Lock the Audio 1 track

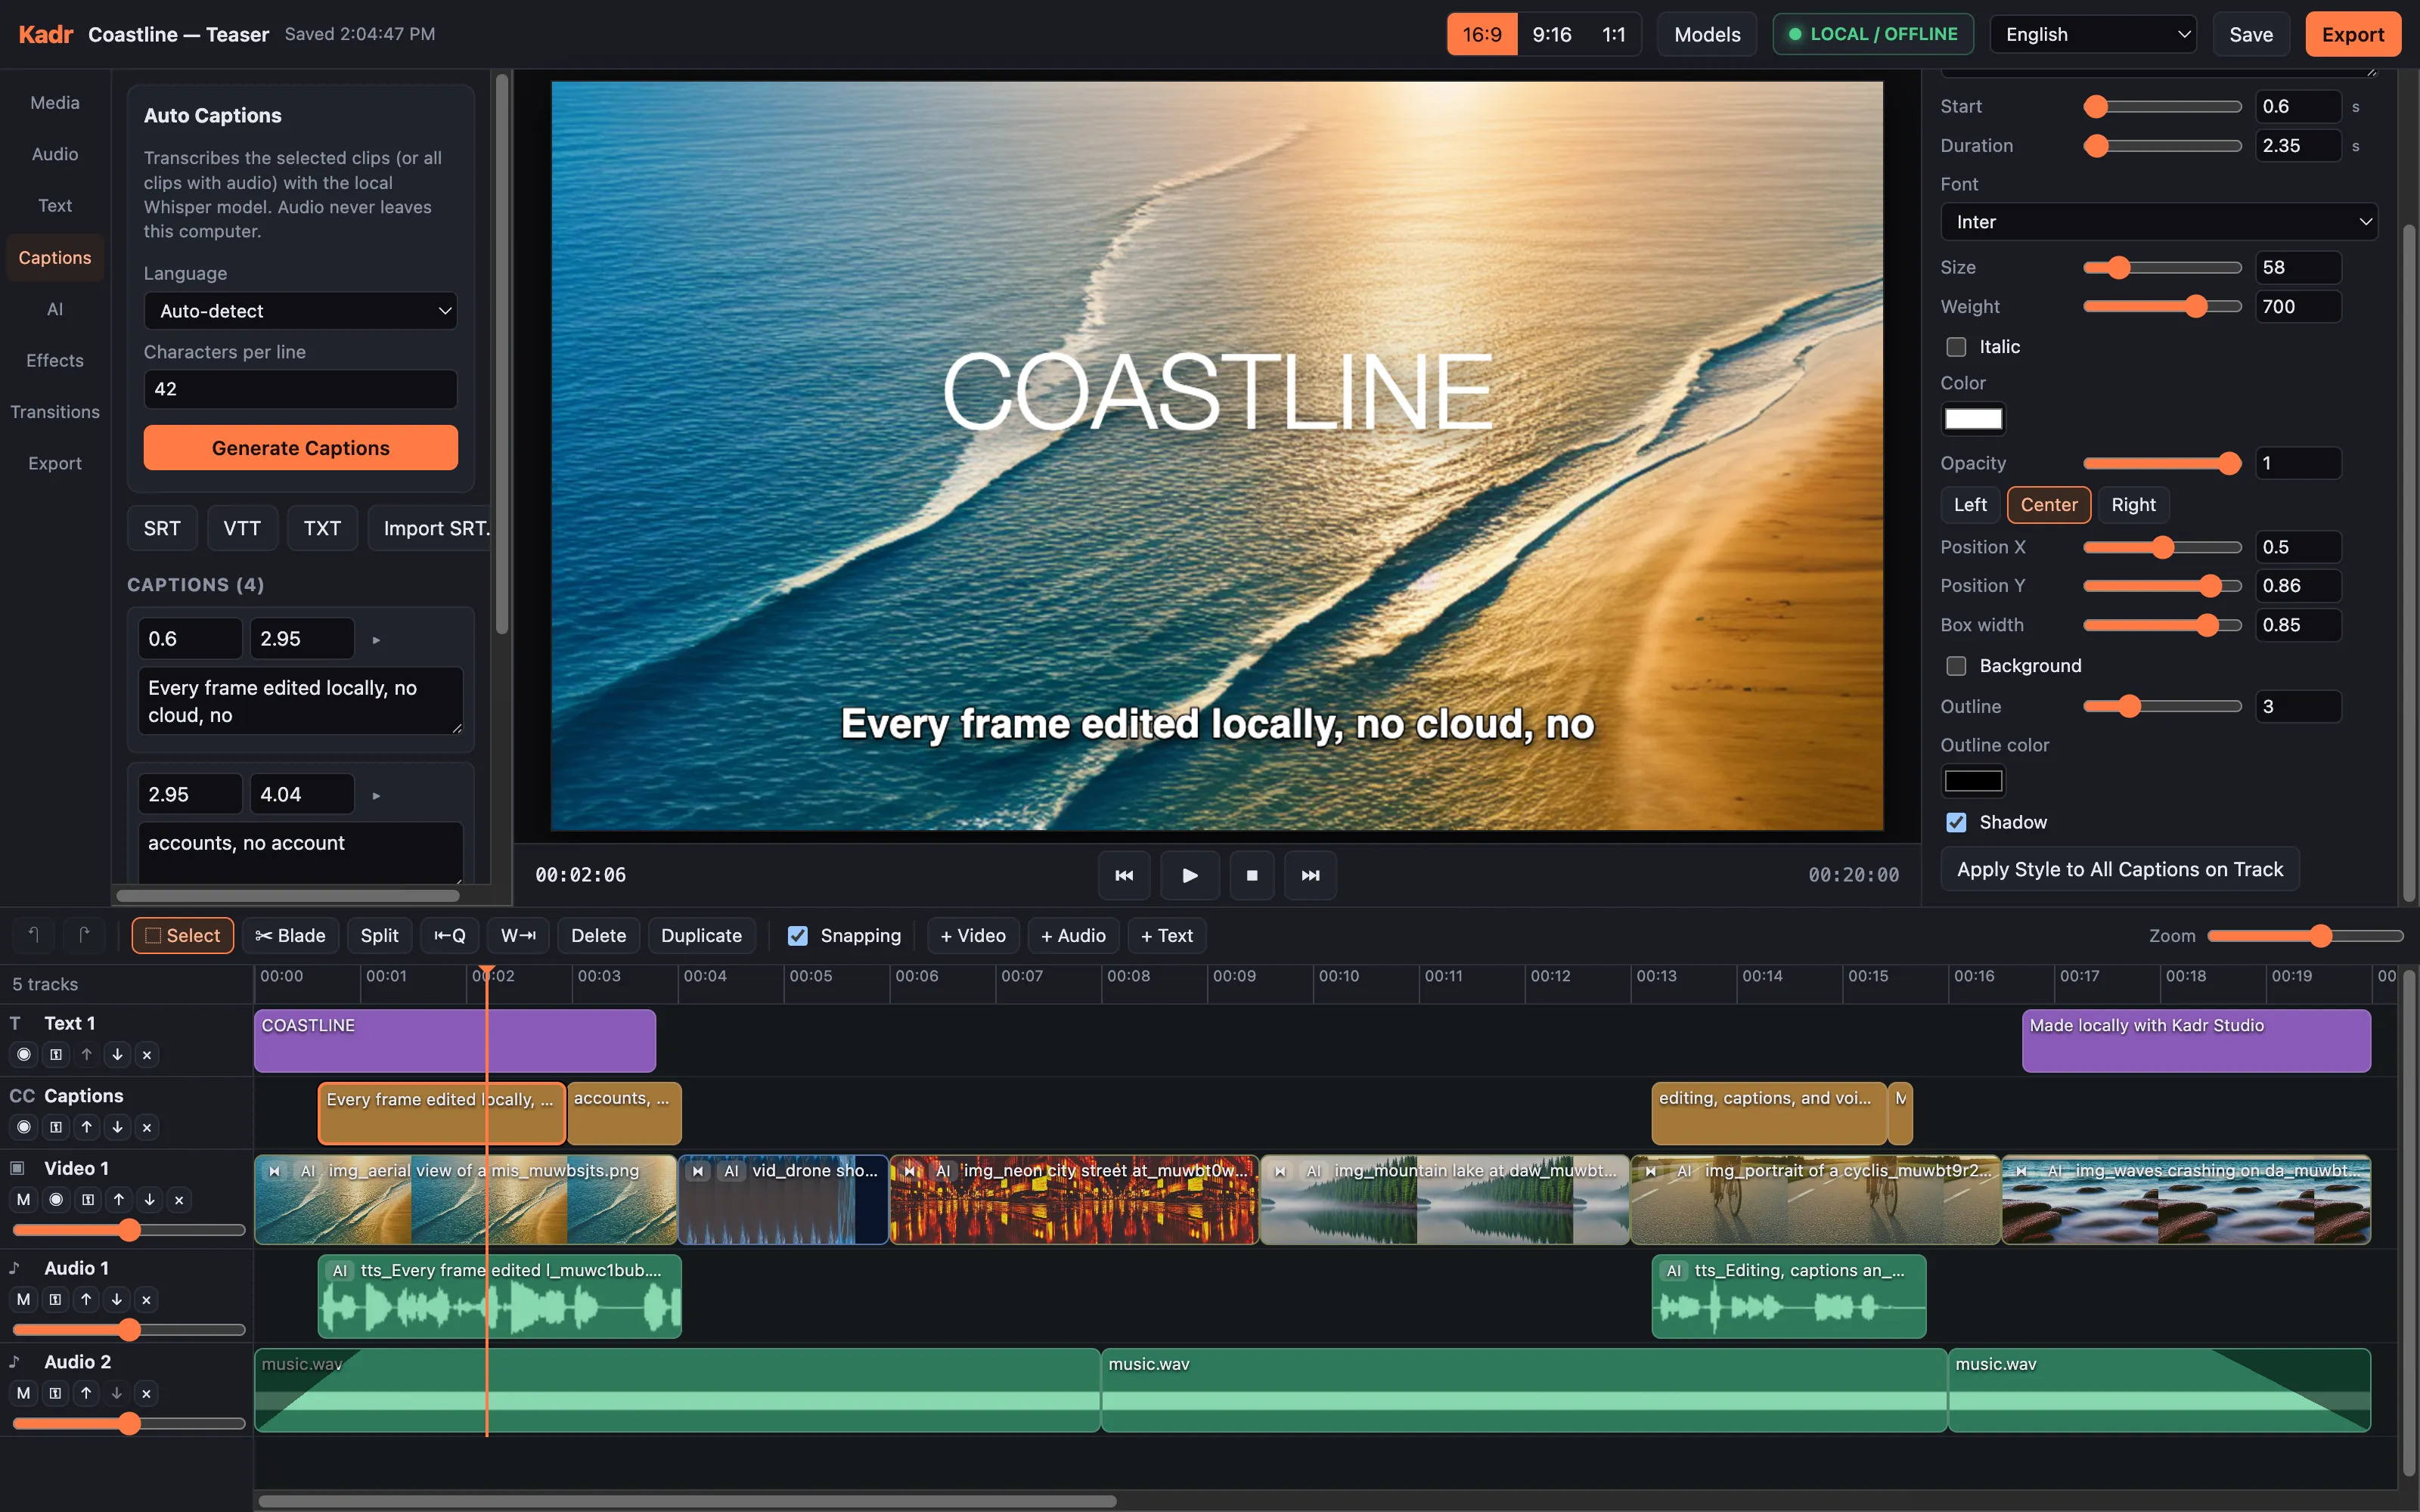(55, 1299)
